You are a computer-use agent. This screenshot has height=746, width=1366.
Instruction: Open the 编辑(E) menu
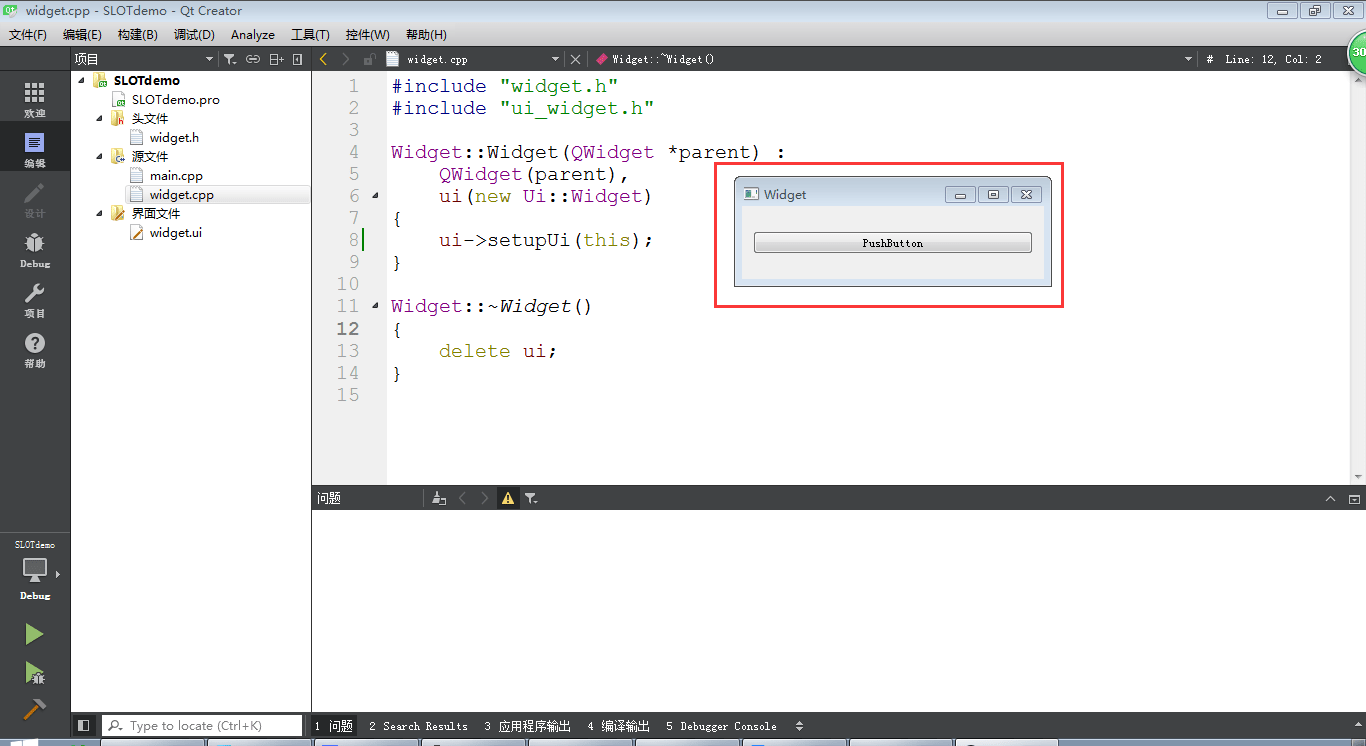tap(82, 35)
